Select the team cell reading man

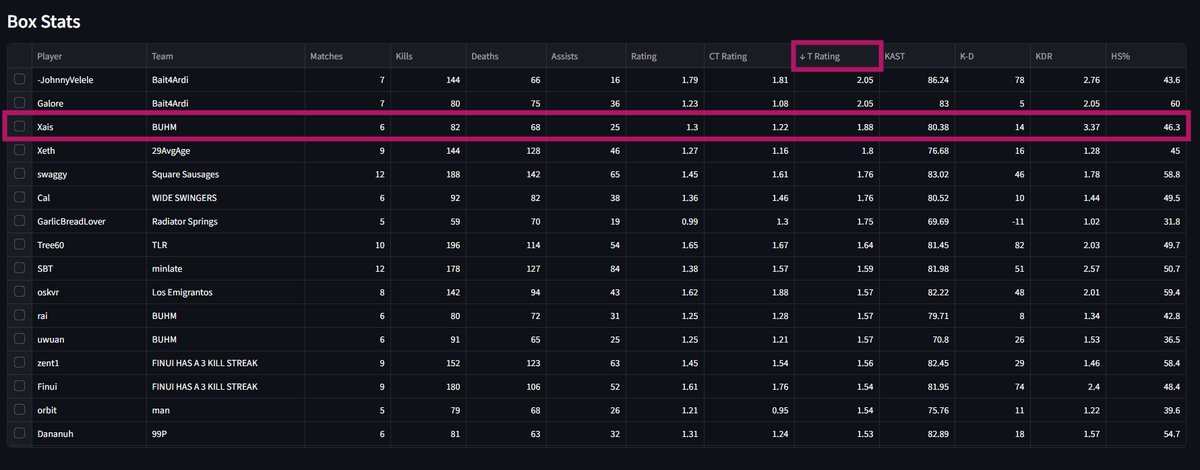point(225,410)
